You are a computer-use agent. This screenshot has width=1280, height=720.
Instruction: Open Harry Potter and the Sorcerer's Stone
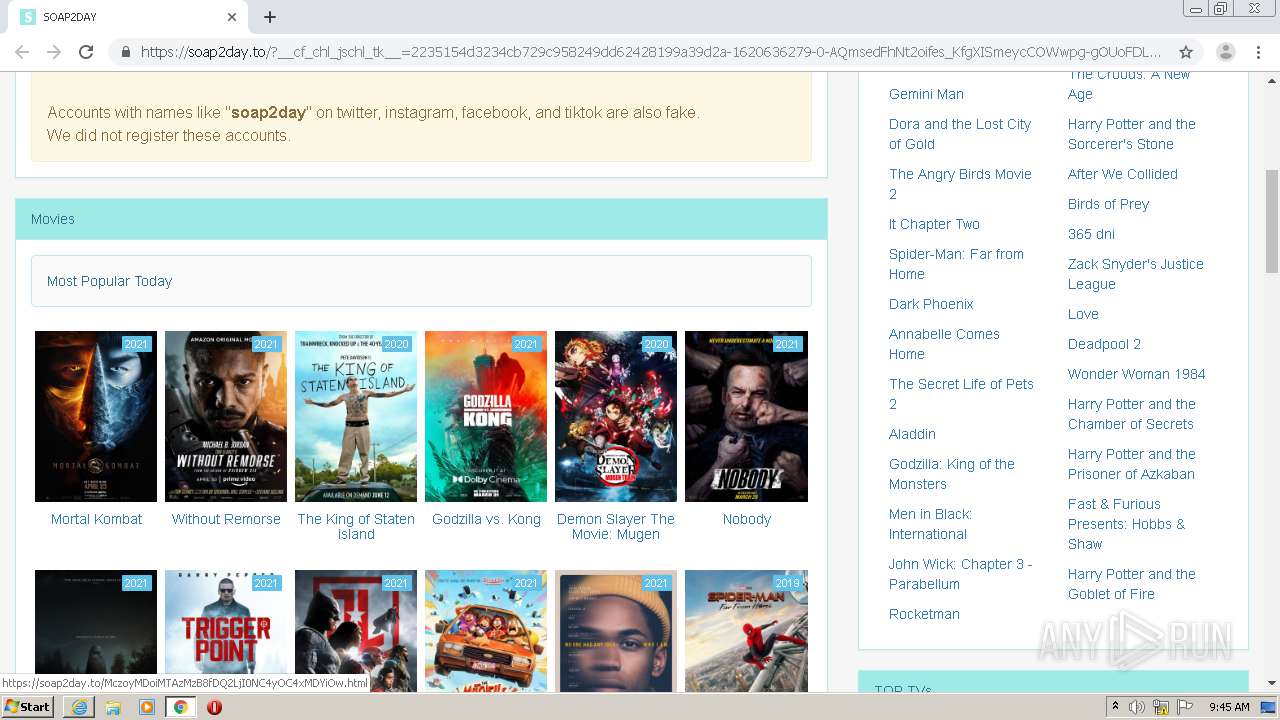[x=1132, y=134]
